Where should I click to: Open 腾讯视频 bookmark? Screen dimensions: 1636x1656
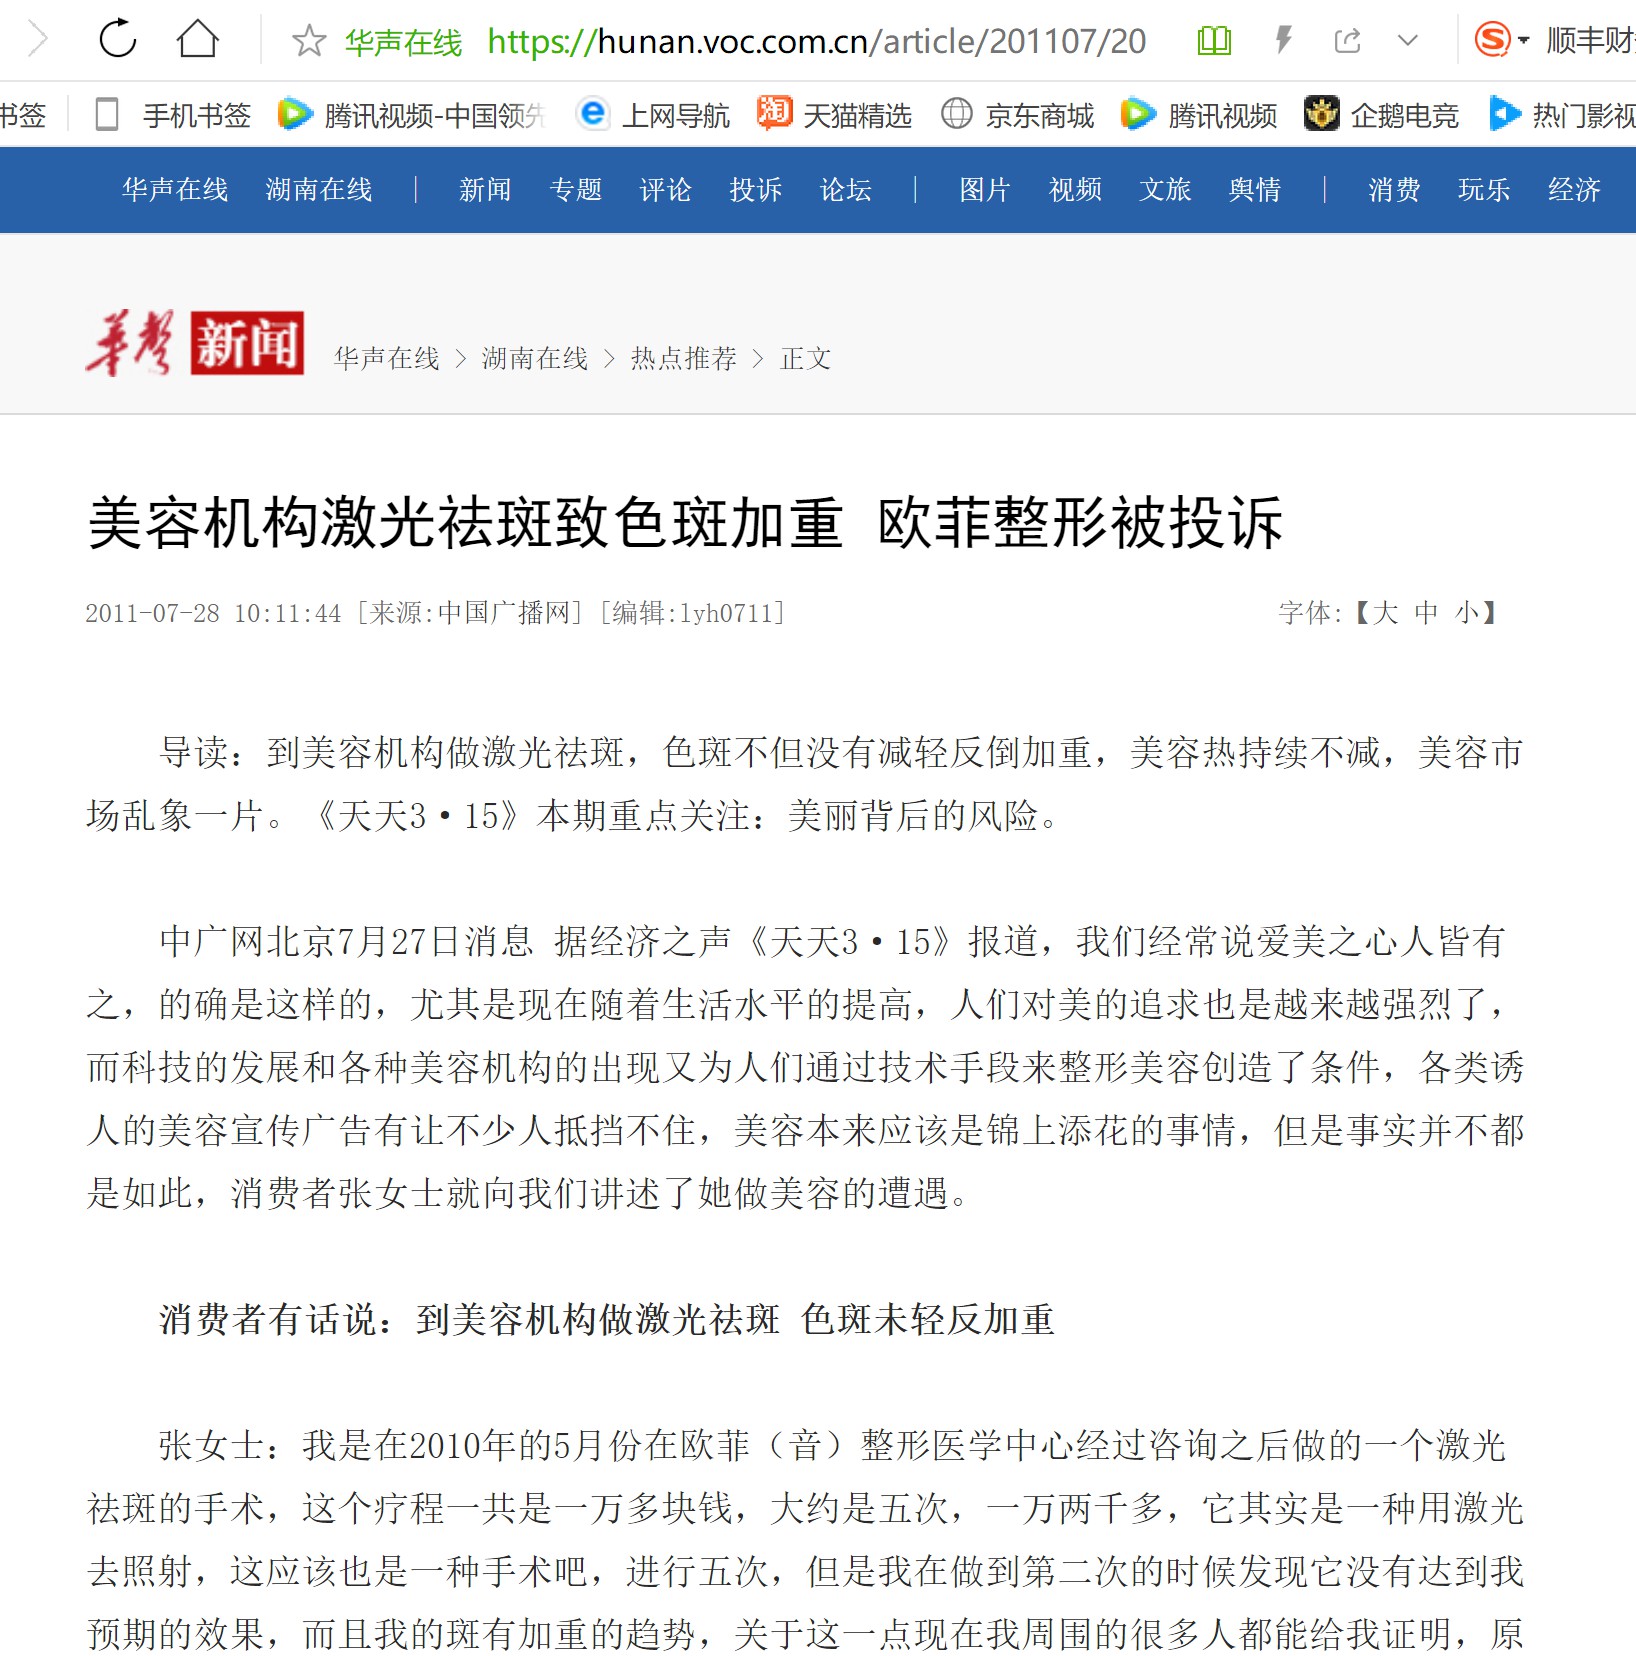[1199, 115]
